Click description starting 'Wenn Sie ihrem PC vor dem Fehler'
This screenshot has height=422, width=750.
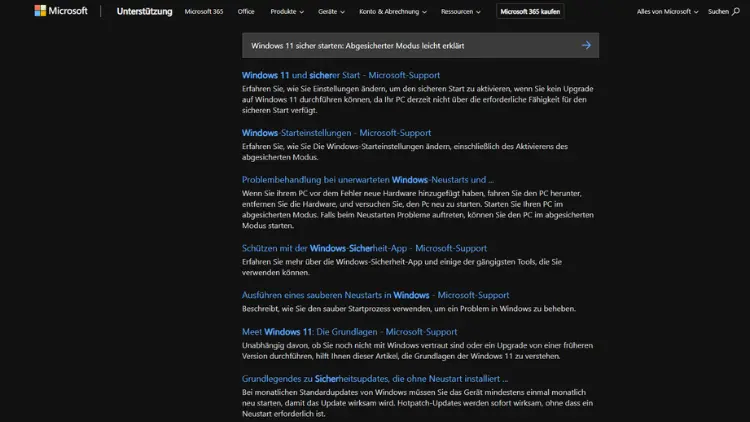coord(418,209)
